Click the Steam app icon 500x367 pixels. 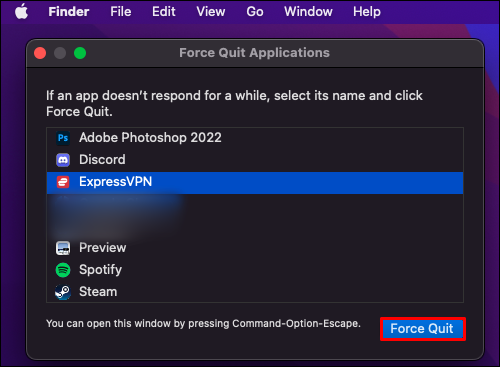click(x=63, y=292)
